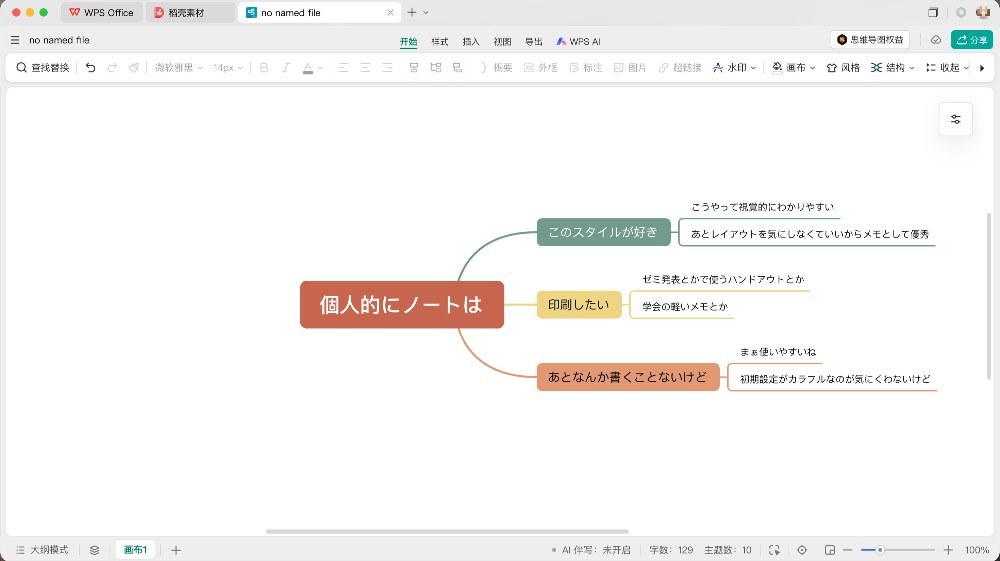The width and height of the screenshot is (1000, 561).
Task: Open the structure (结构) dropdown
Action: [893, 68]
